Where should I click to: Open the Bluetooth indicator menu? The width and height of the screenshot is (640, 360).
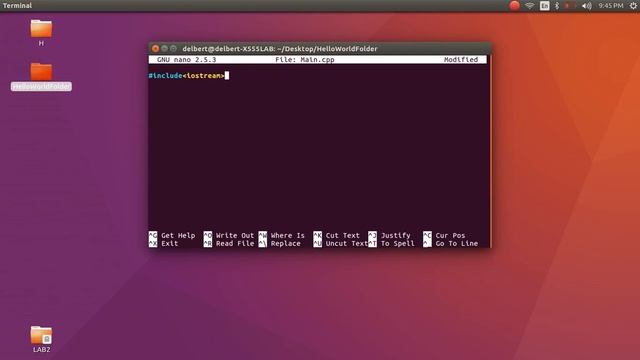[557, 6]
